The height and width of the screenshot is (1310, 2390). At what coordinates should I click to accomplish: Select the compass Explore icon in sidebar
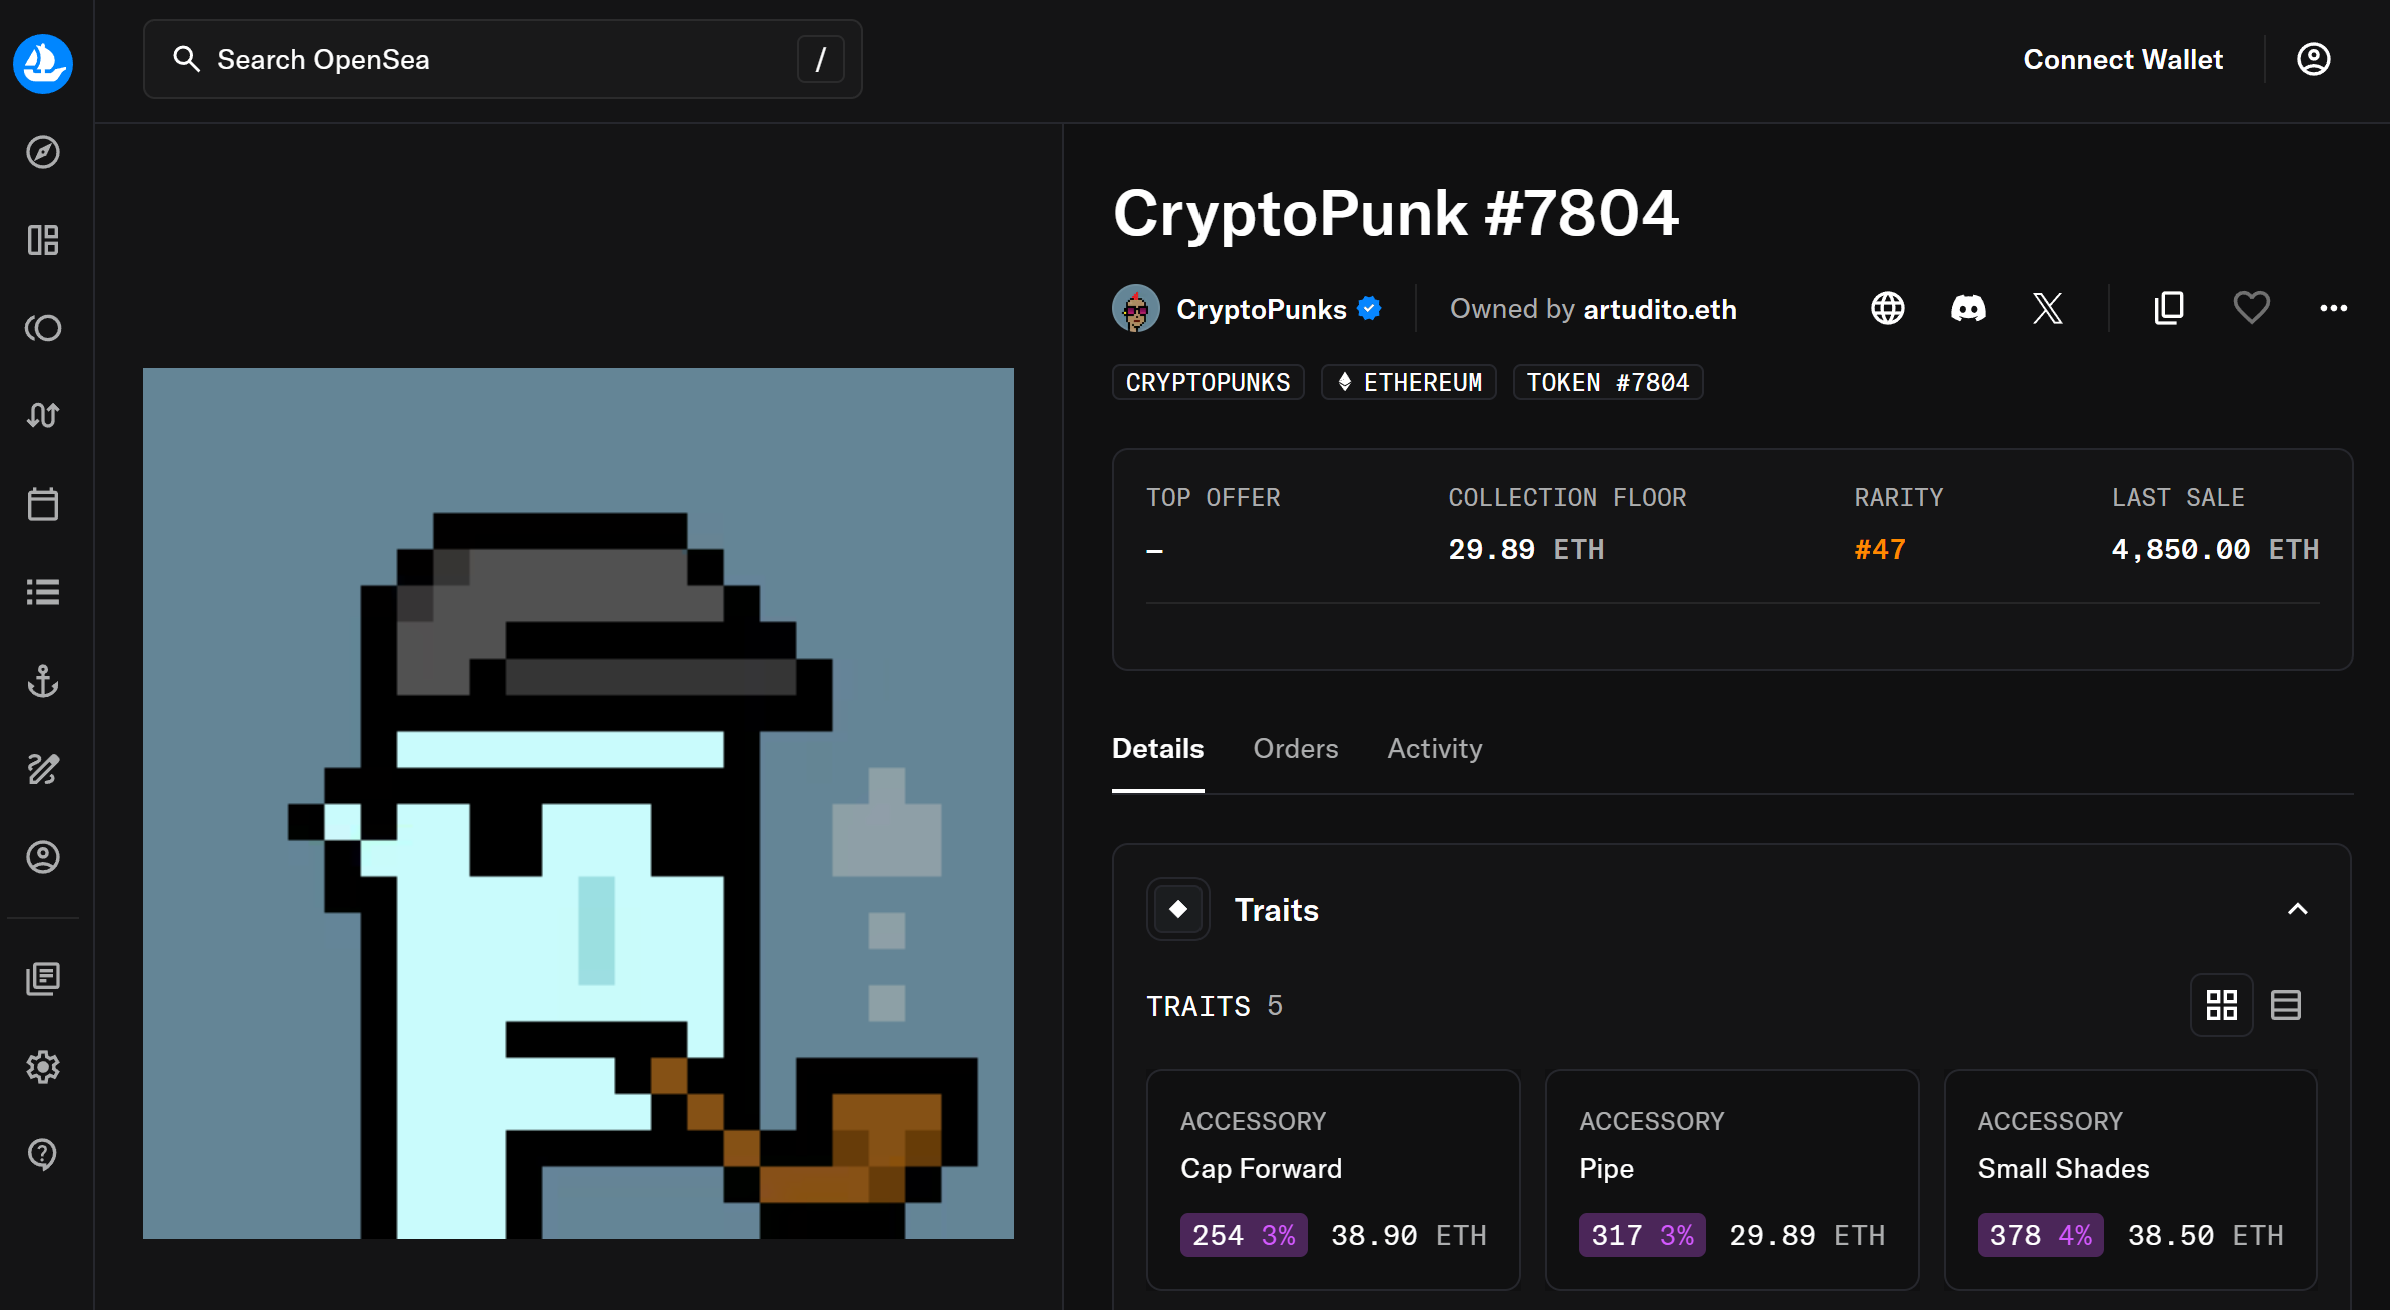(43, 152)
